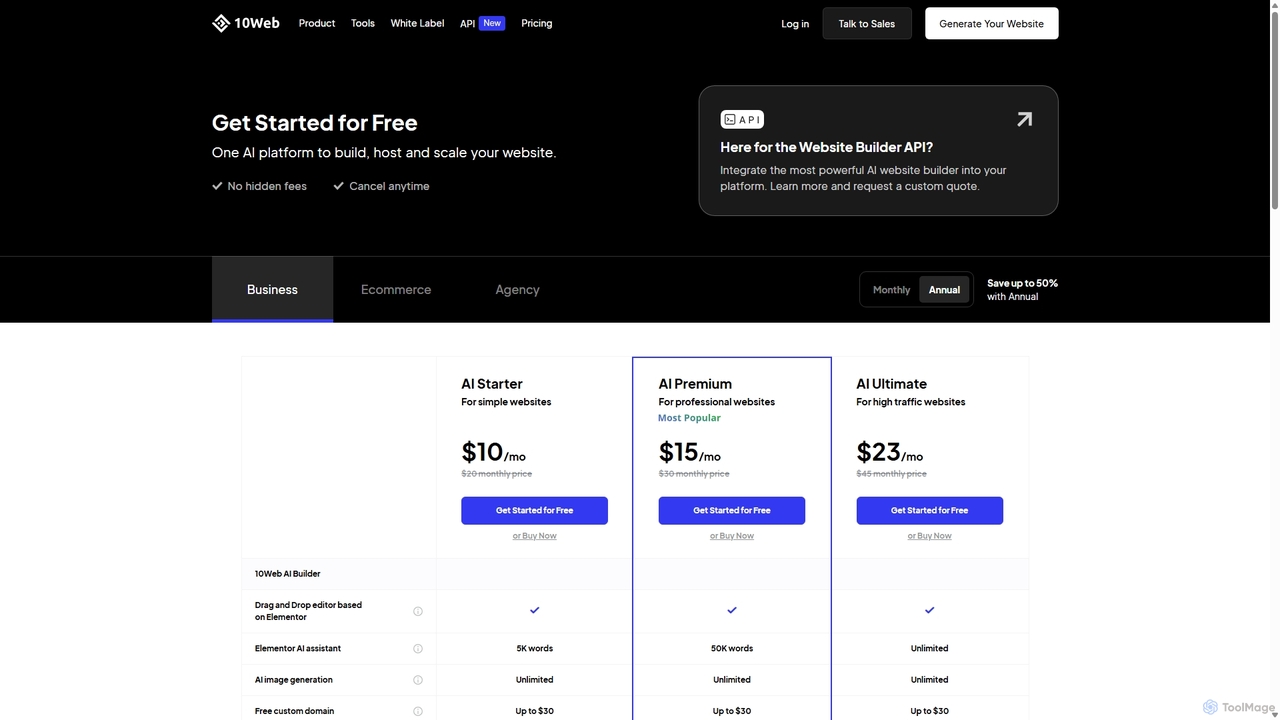Click or Buy Now under AI Premium
This screenshot has width=1280, height=720.
pyautogui.click(x=732, y=536)
